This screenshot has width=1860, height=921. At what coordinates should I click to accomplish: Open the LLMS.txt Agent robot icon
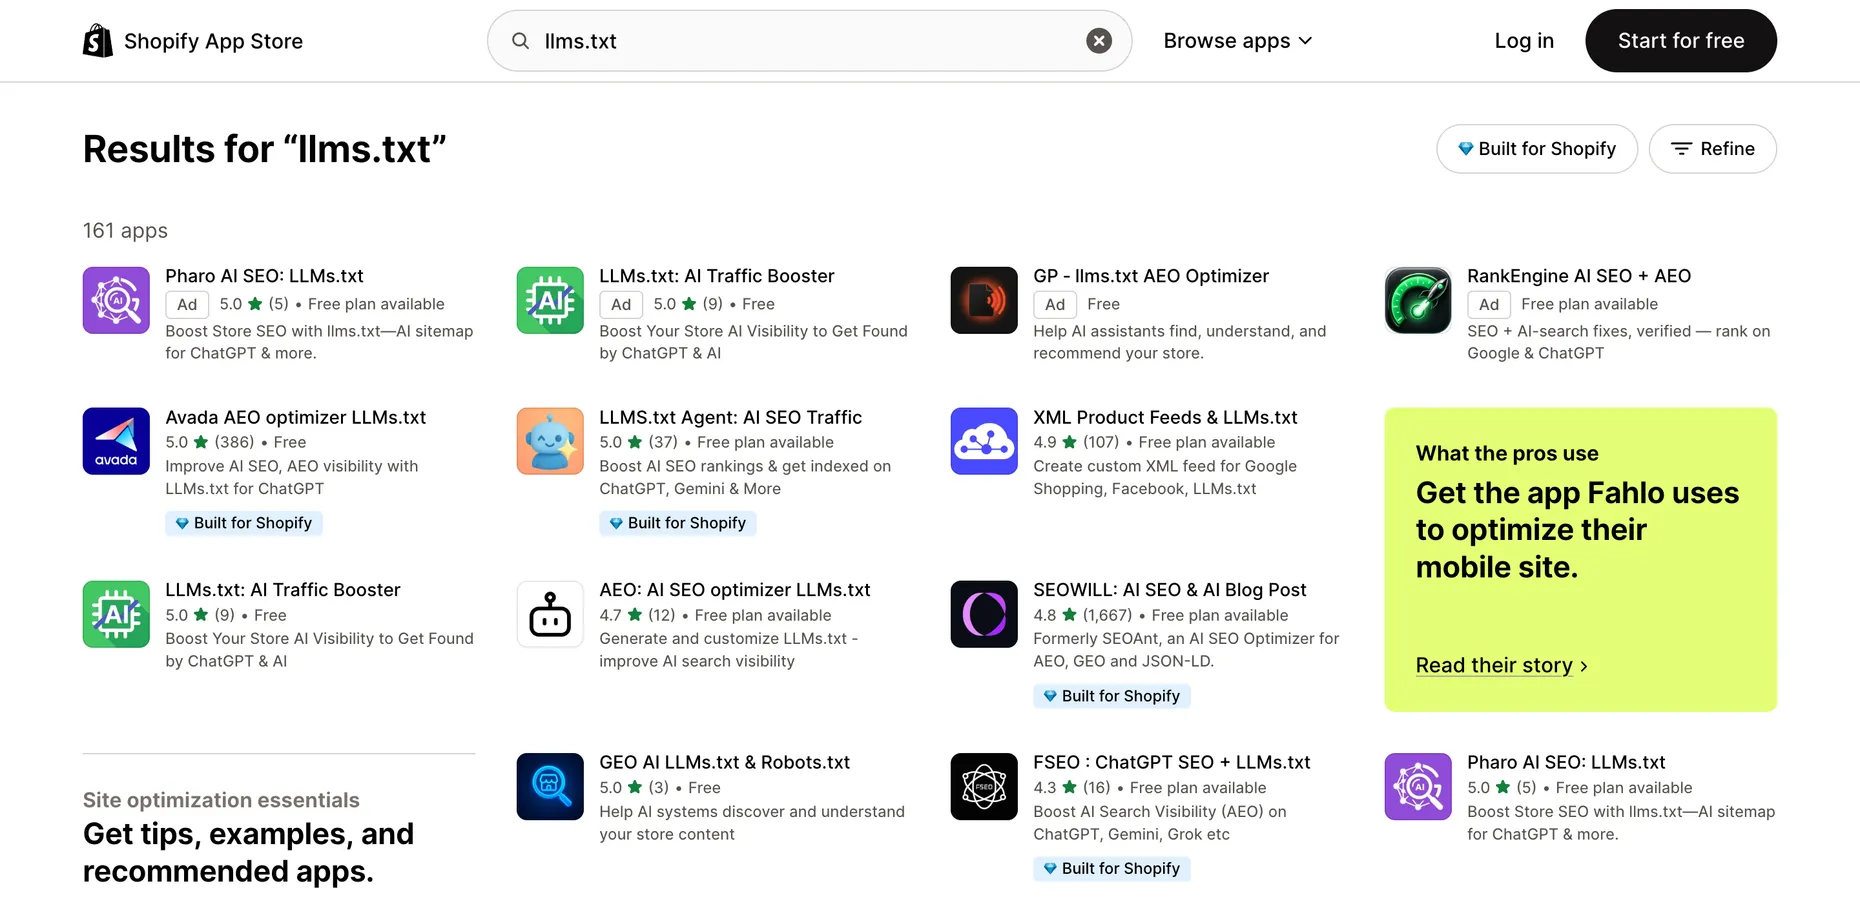coord(550,441)
